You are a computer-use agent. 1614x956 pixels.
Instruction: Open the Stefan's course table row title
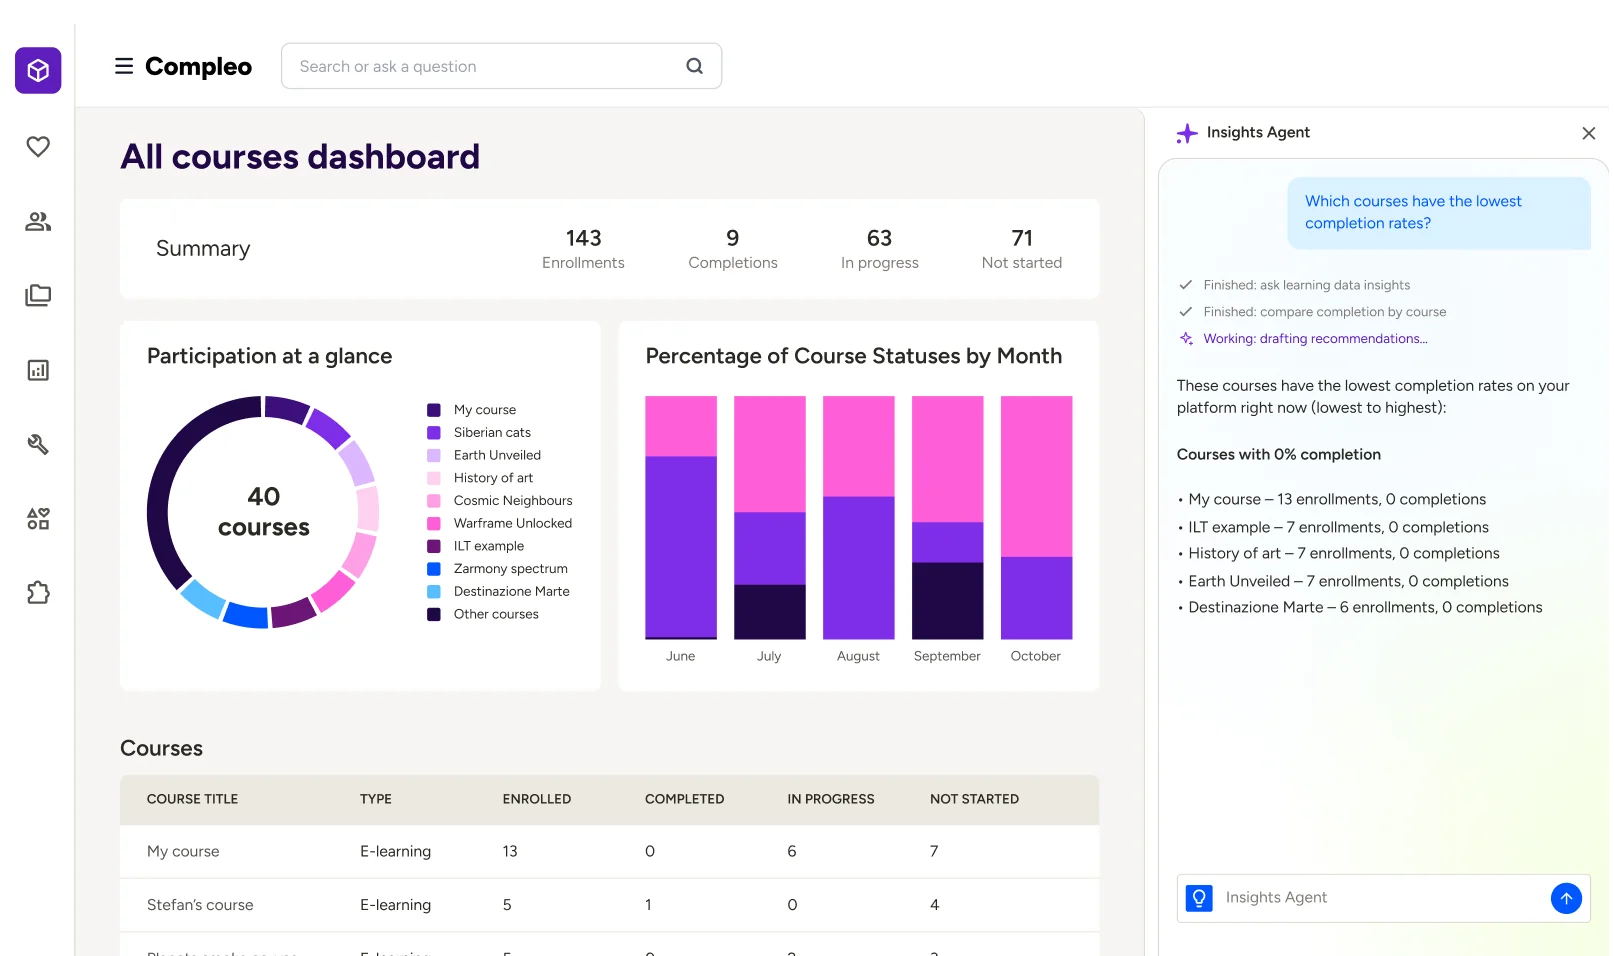tap(200, 905)
